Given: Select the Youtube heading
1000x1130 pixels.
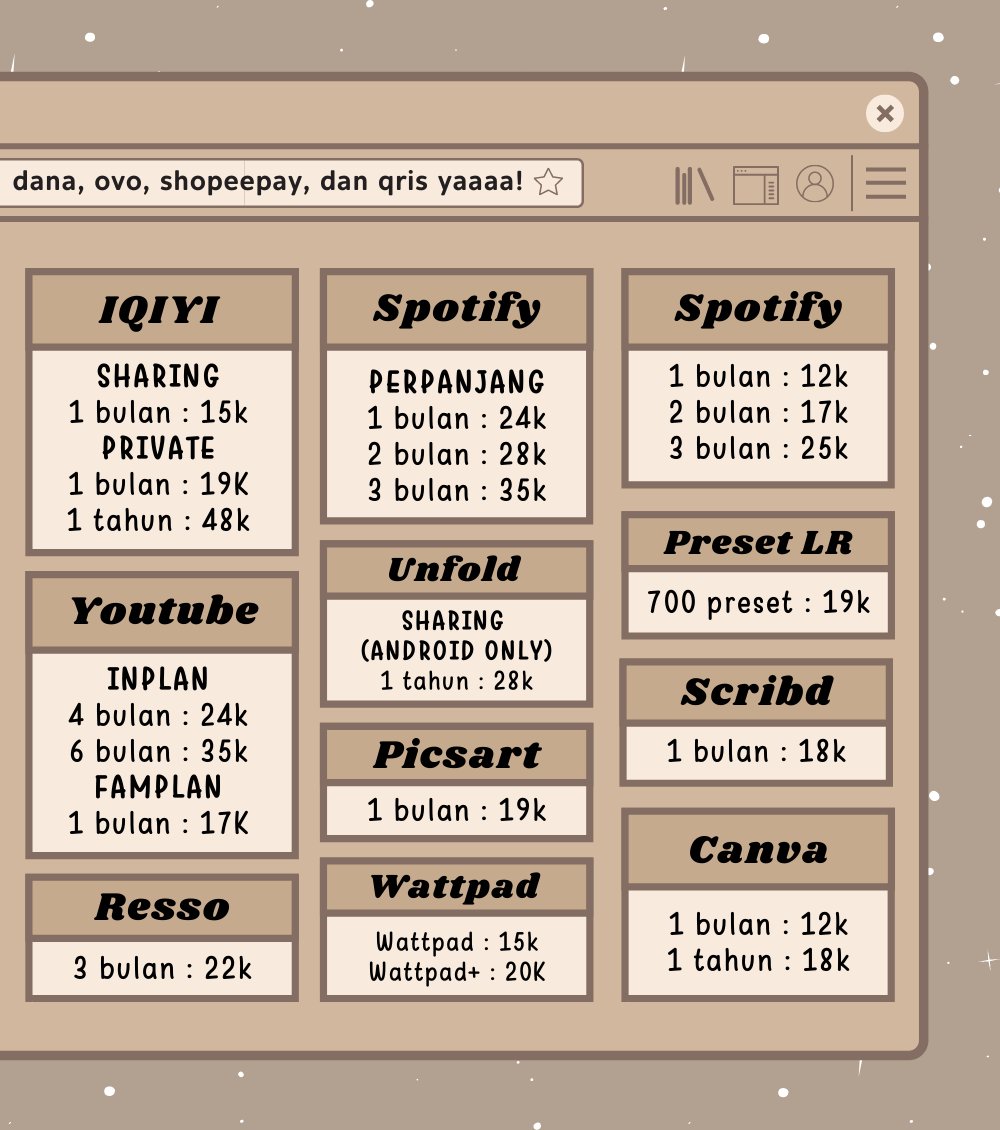Looking at the screenshot, I should (164, 611).
